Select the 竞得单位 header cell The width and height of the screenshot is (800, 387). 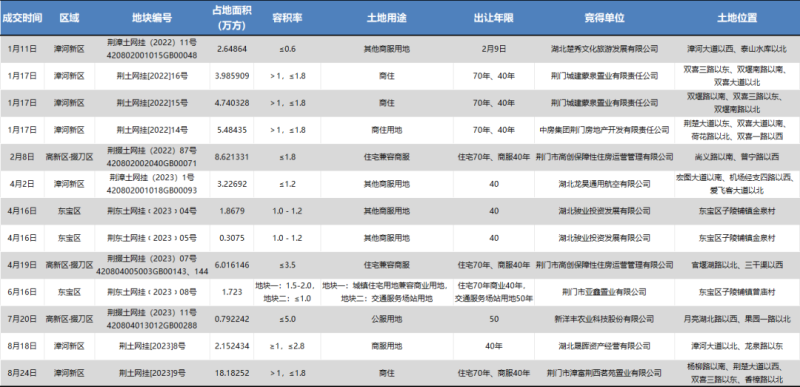604,17
